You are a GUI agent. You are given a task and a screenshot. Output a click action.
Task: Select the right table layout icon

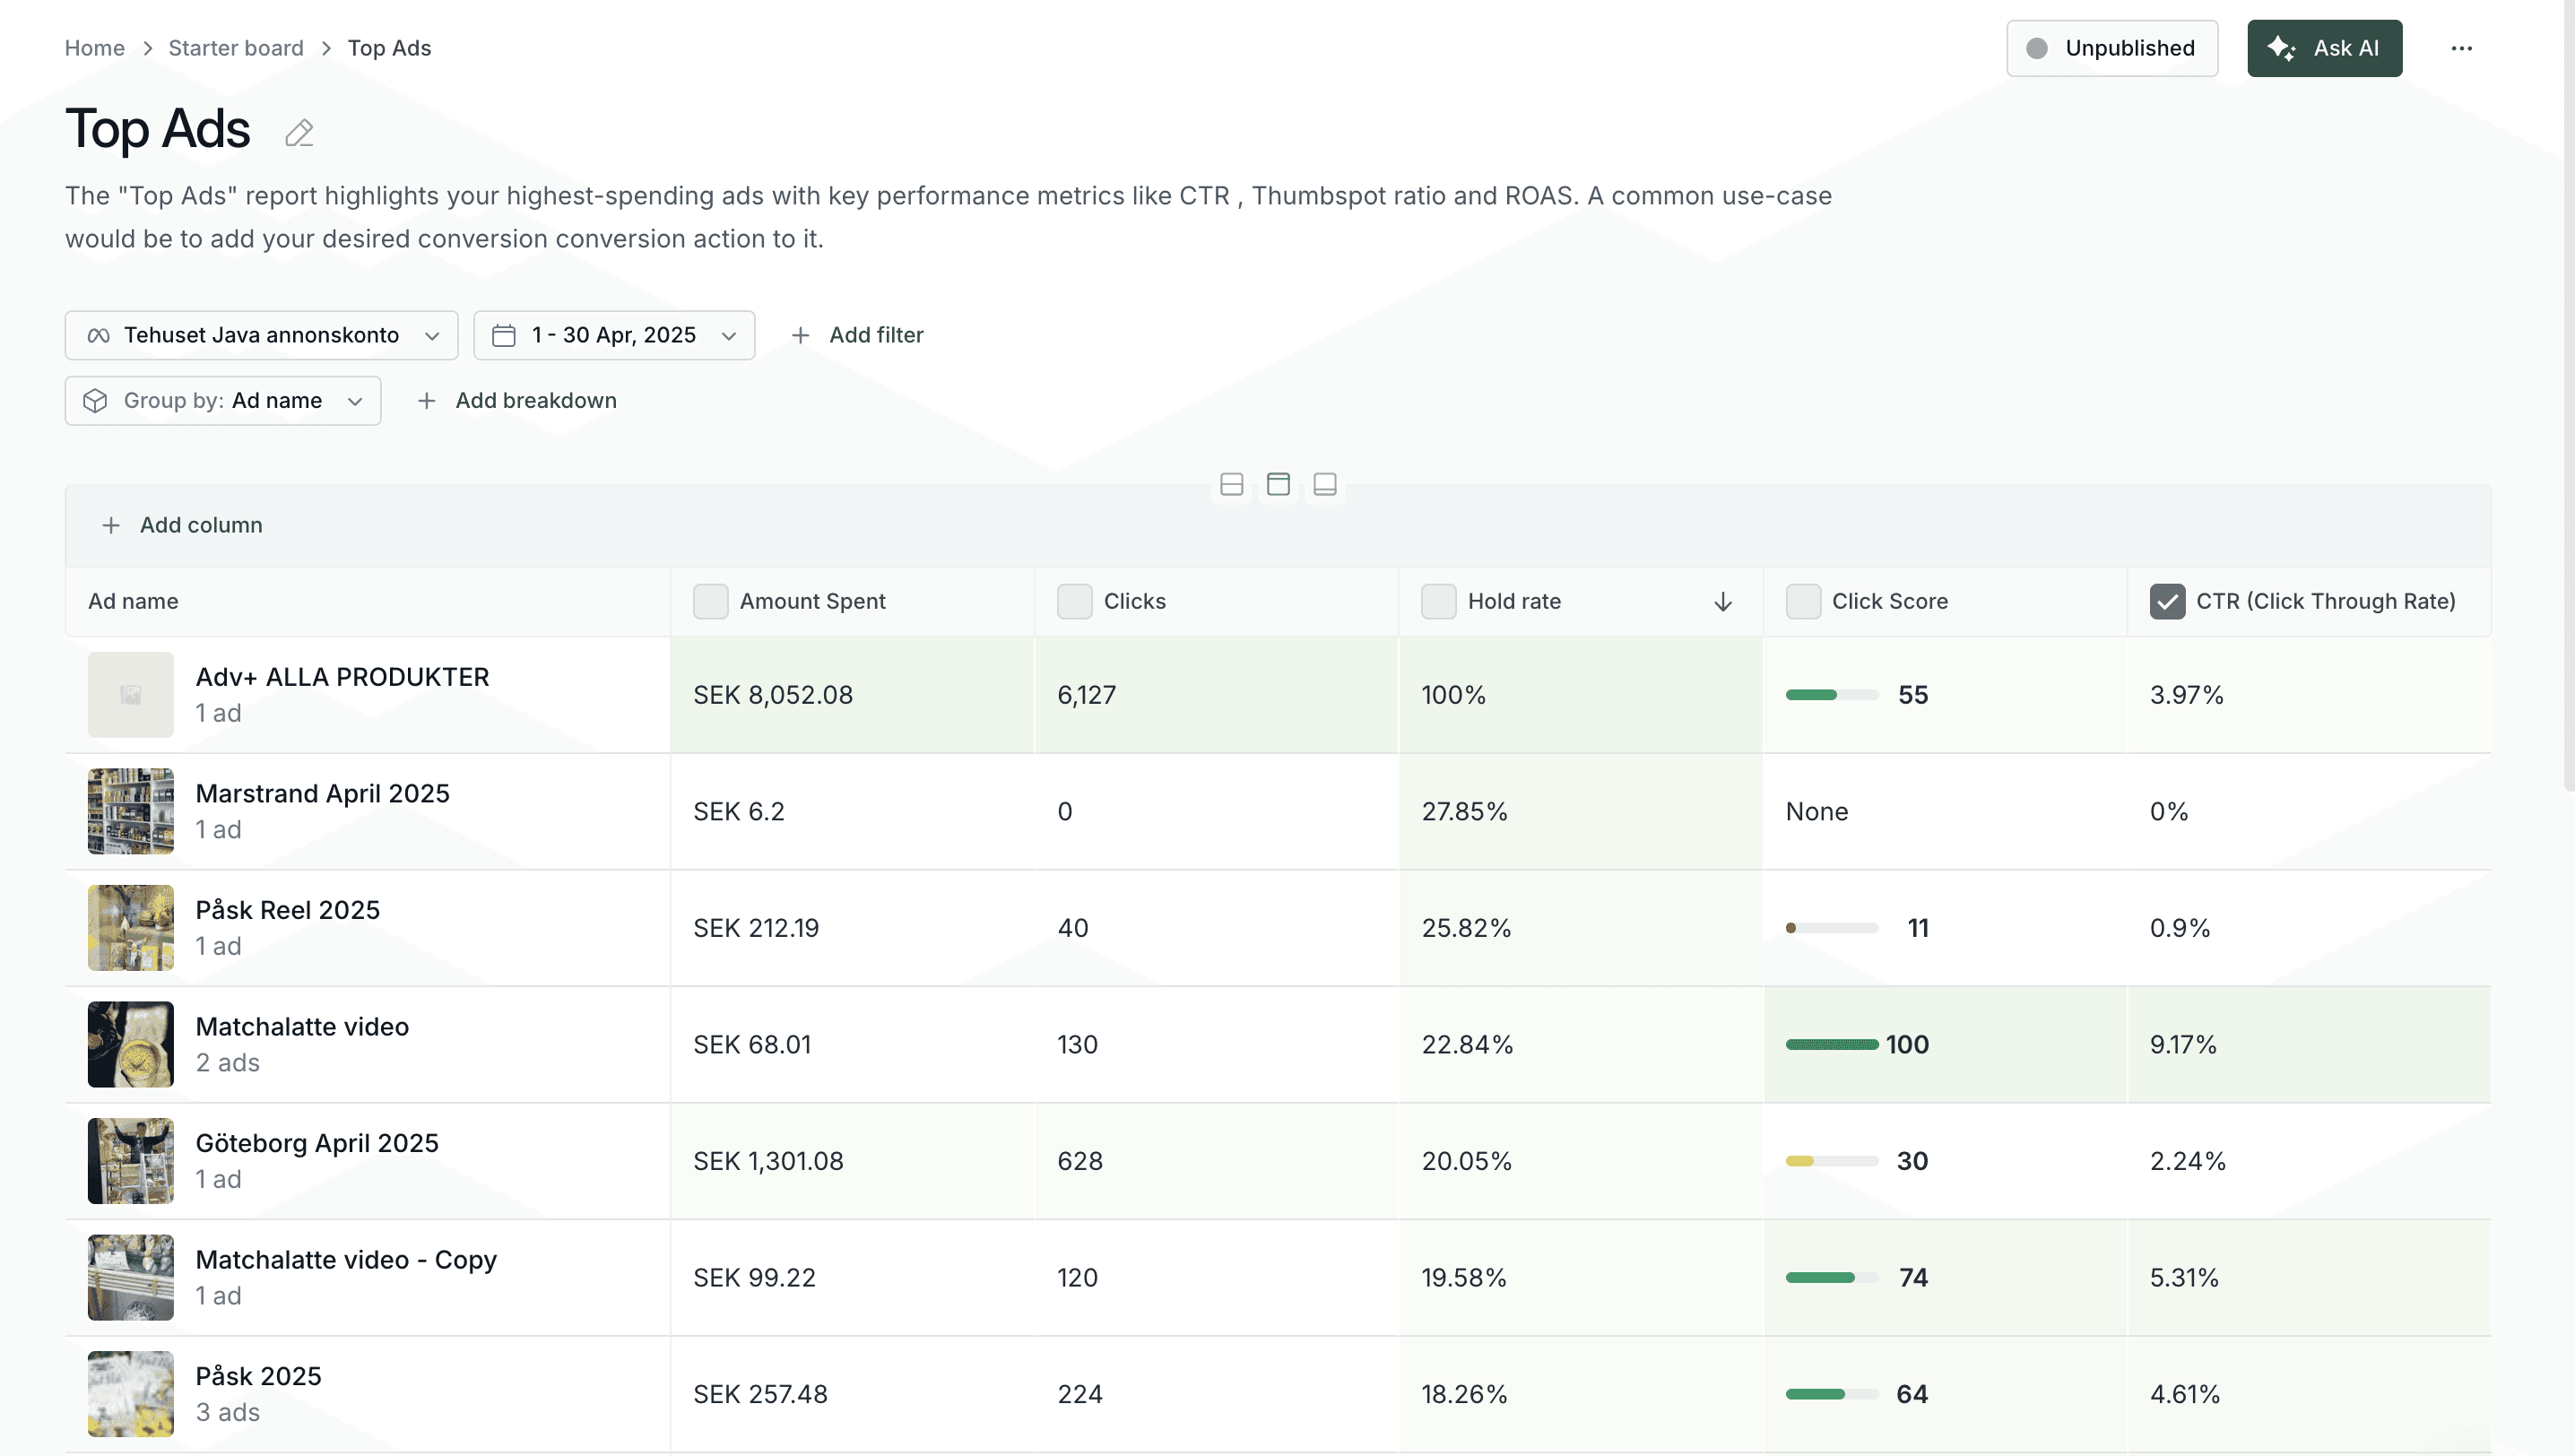point(1324,485)
